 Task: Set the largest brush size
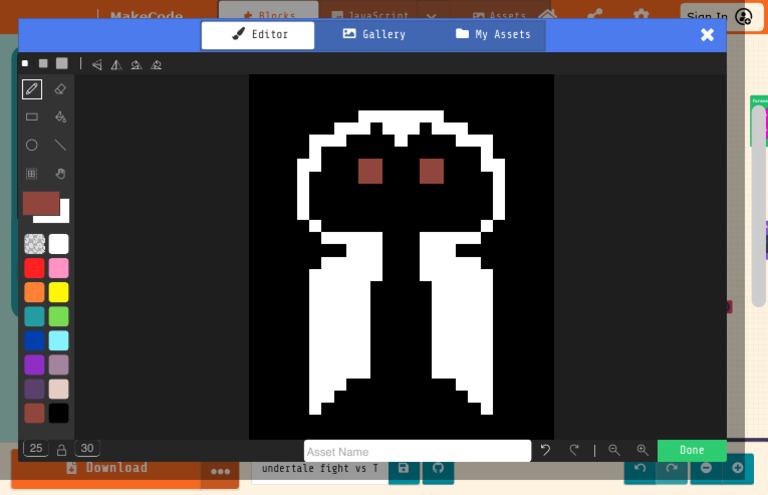point(62,64)
